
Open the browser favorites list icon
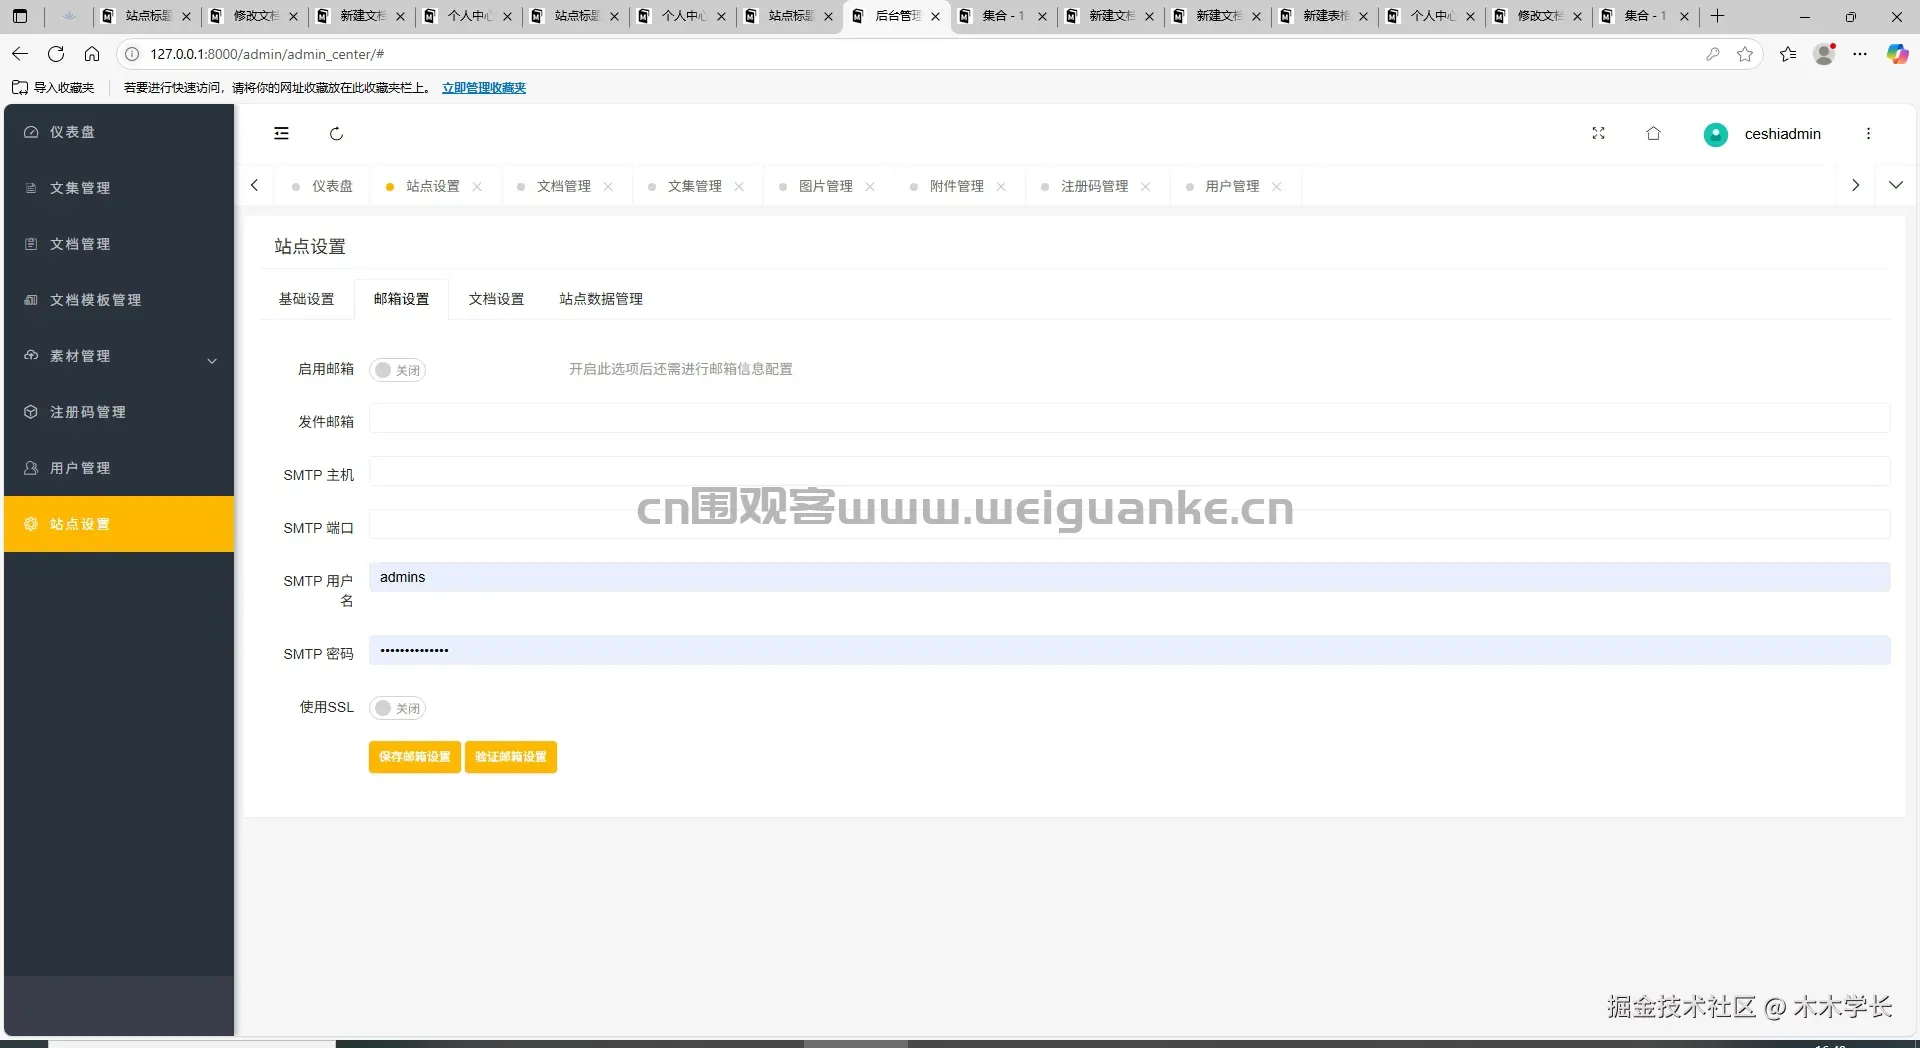1788,54
